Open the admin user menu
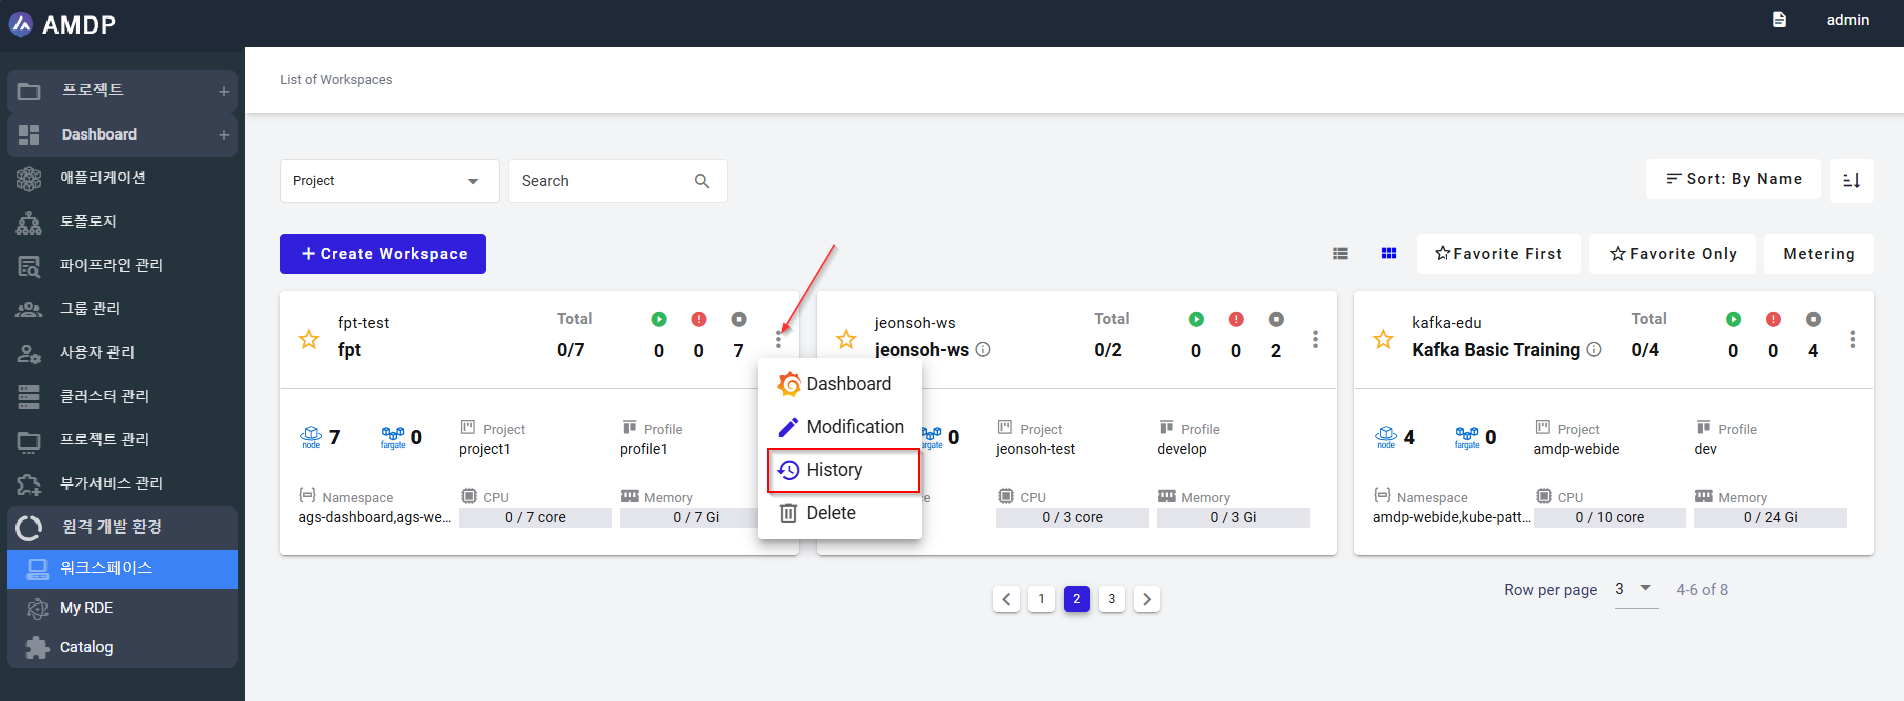Image resolution: width=1904 pixels, height=701 pixels. (1848, 20)
